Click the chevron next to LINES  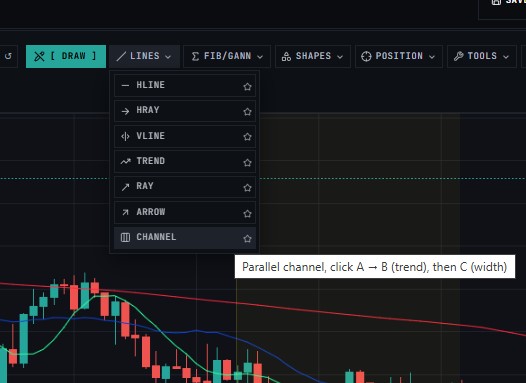click(x=168, y=57)
